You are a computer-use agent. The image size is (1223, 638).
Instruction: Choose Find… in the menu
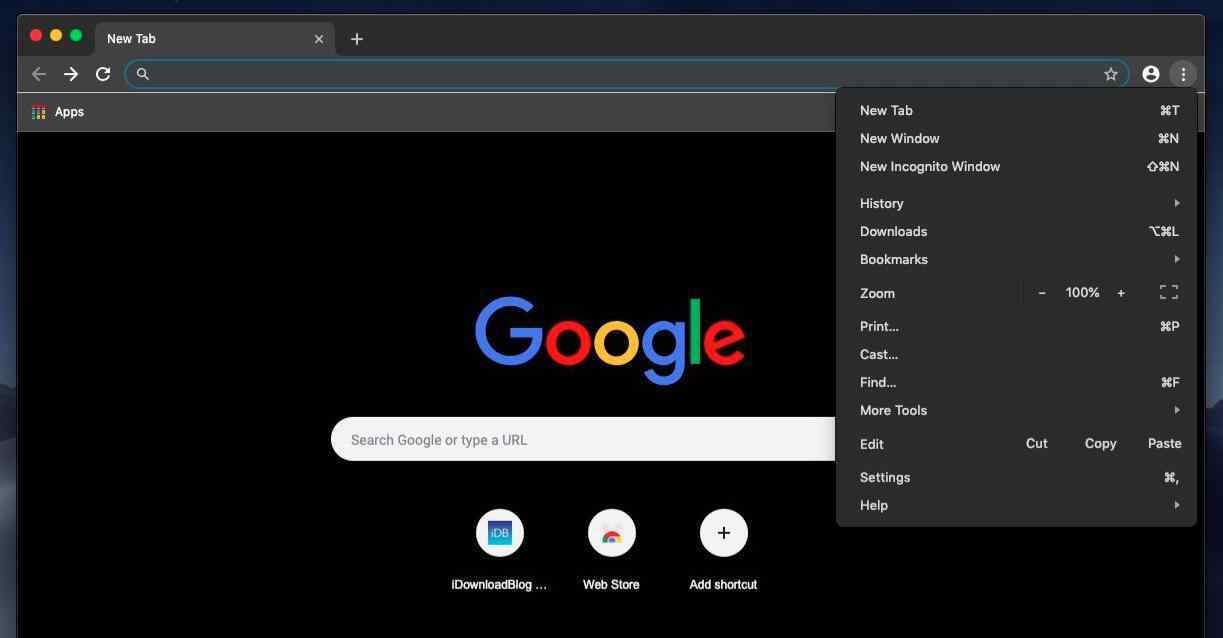pos(1016,382)
